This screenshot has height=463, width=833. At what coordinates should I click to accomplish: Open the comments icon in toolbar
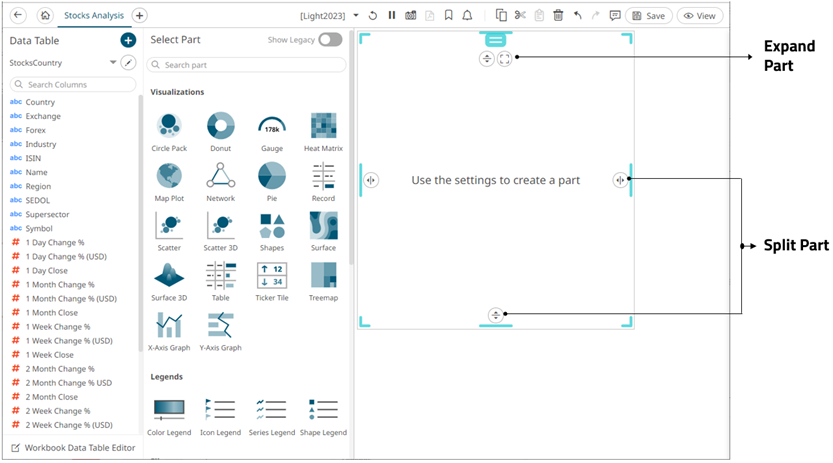(615, 15)
